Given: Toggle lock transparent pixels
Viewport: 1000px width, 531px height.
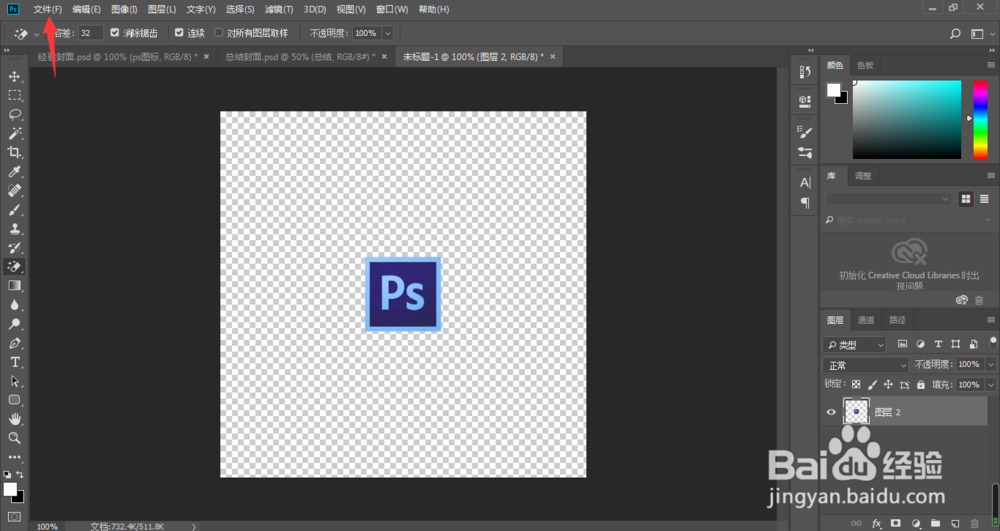Looking at the screenshot, I should coord(856,384).
